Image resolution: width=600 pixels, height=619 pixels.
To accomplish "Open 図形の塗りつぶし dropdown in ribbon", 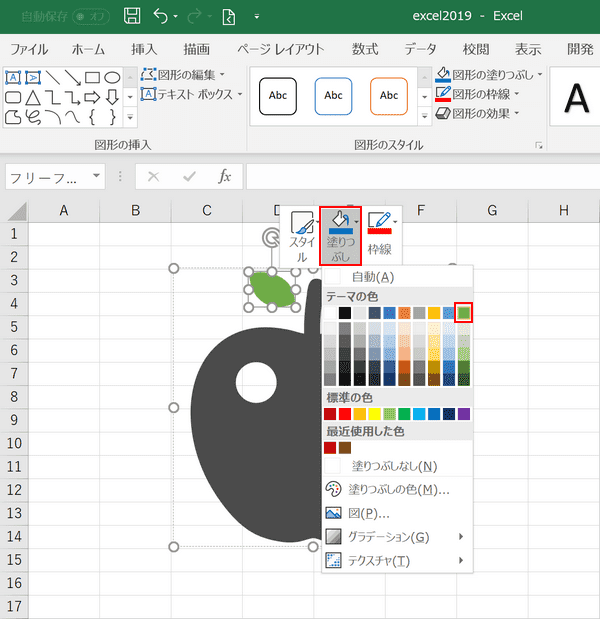I will 489,74.
